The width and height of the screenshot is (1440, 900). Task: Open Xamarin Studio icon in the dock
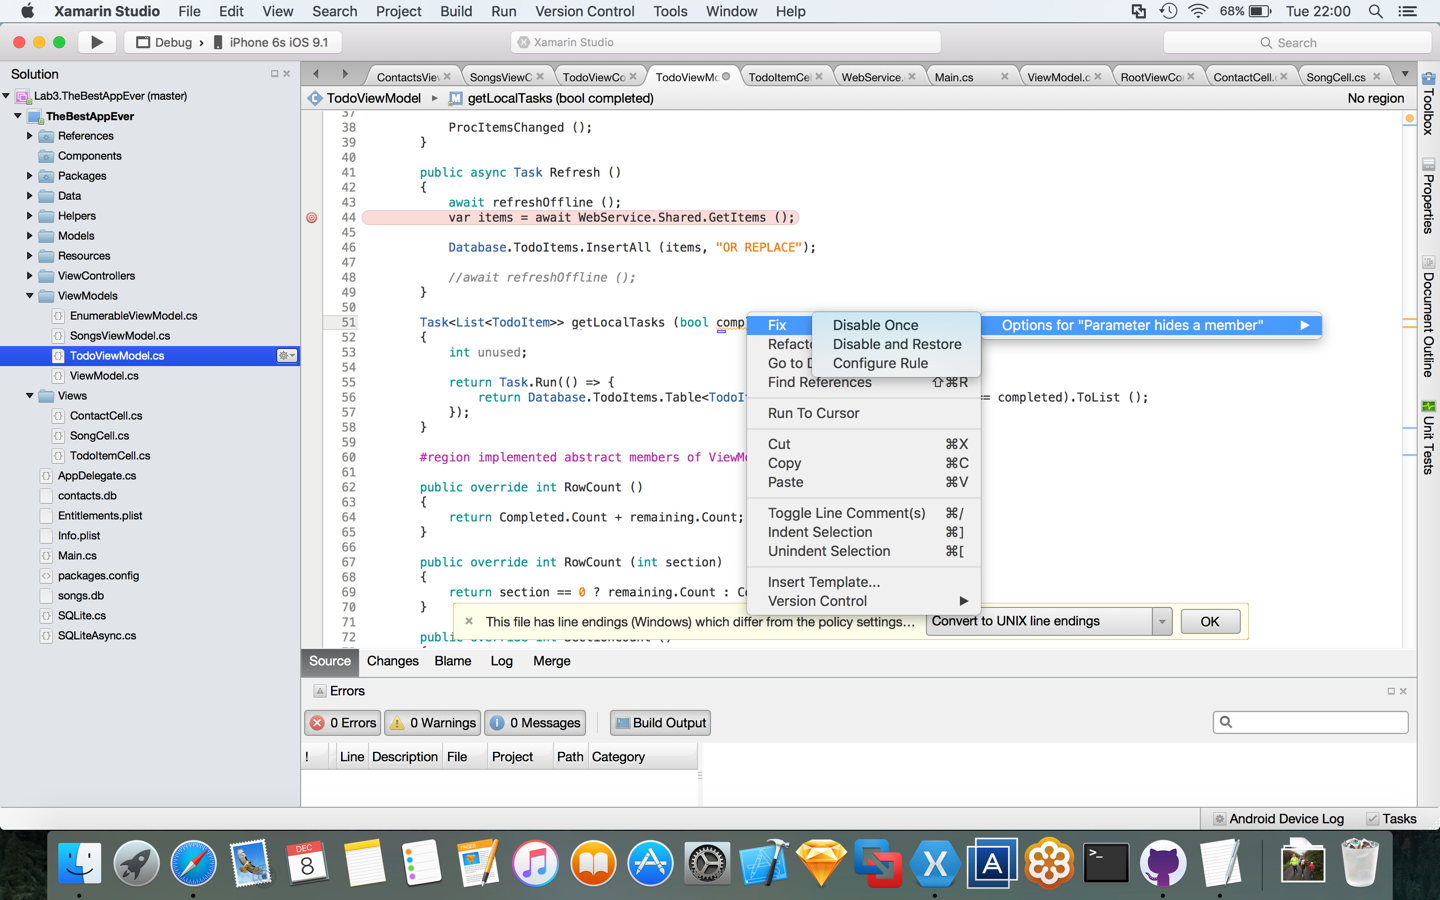click(935, 863)
